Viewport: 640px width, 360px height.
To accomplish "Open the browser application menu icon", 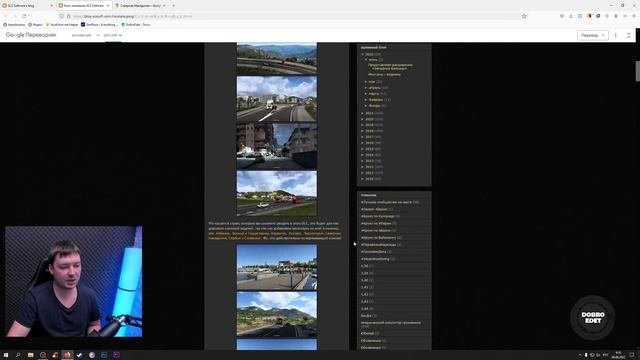I will [634, 16].
